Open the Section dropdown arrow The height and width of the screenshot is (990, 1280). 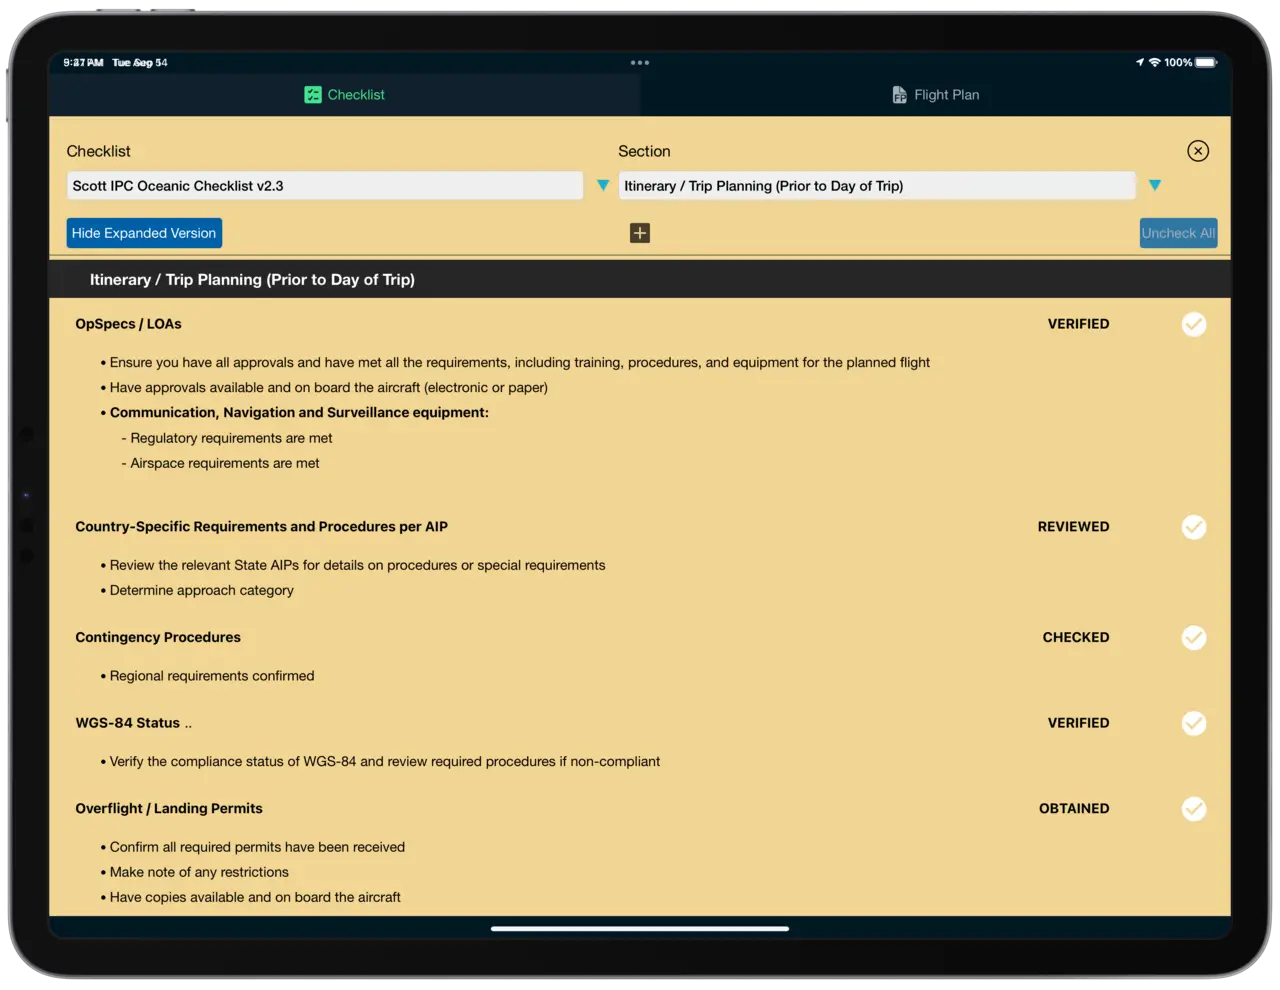[x=1155, y=185]
